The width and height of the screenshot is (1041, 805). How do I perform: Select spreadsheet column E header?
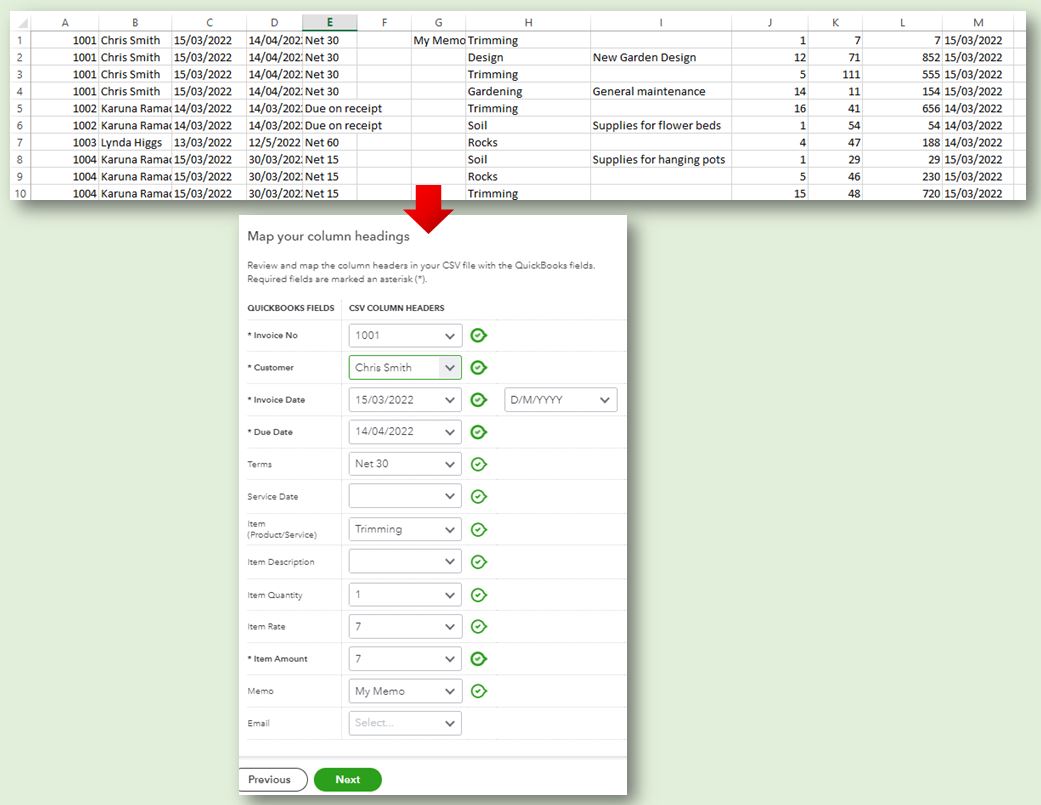tap(329, 22)
